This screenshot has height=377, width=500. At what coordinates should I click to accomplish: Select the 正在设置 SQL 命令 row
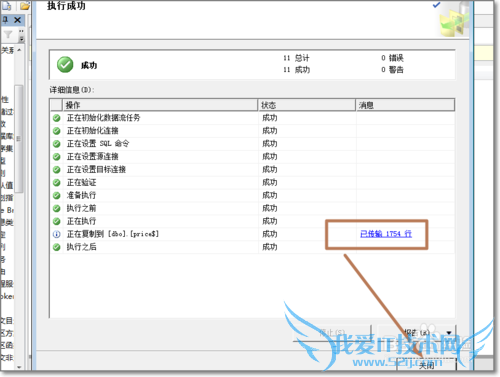(252, 144)
